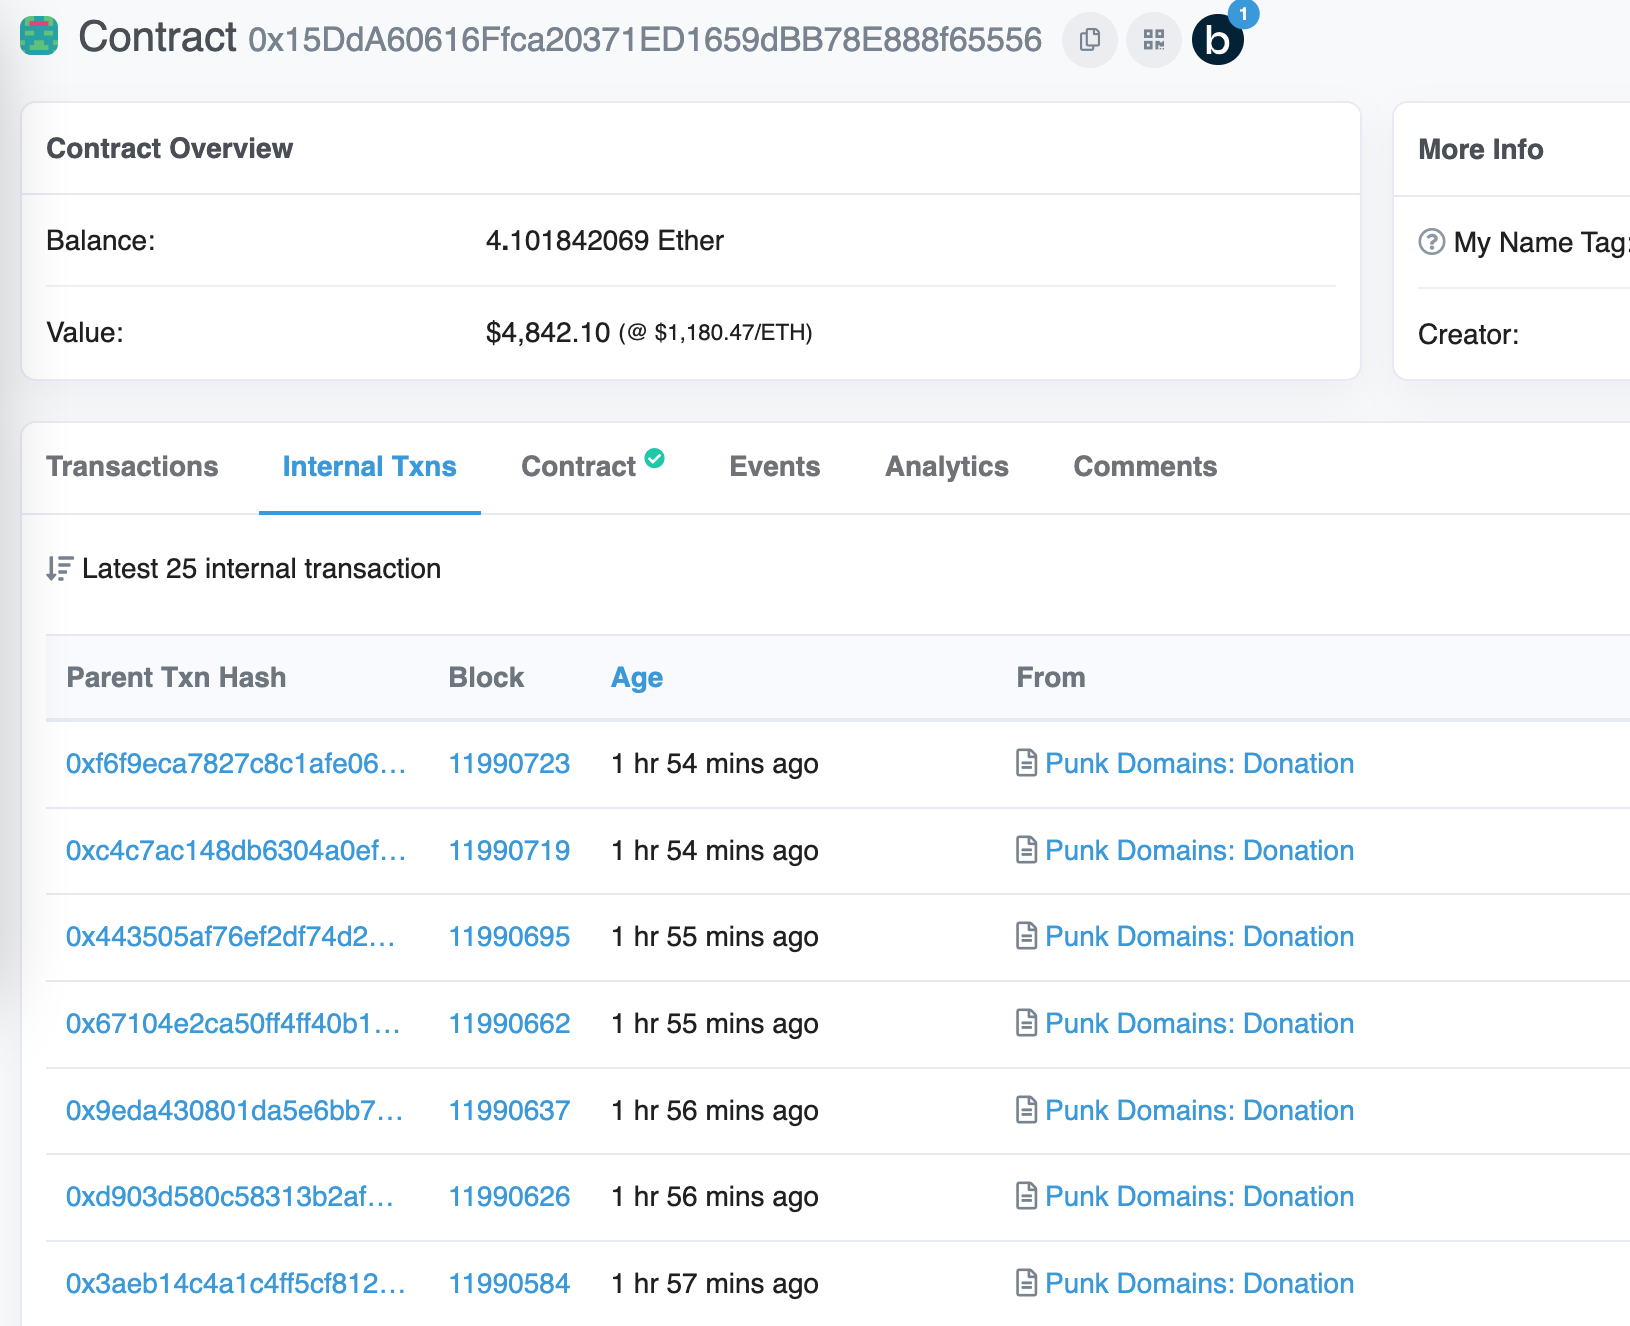Open transaction 0xd903d580c58313b2af…

point(230,1196)
